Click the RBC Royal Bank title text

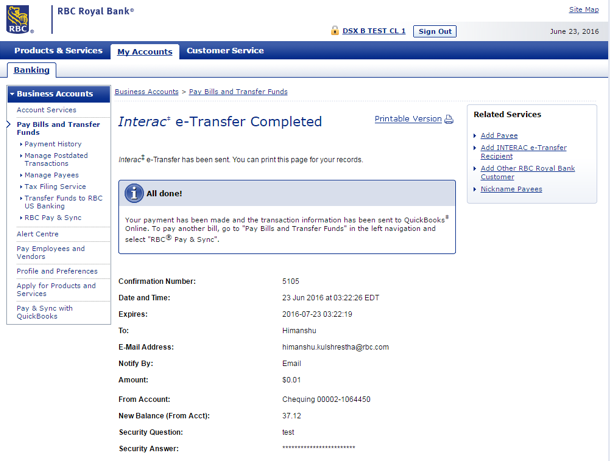click(95, 11)
